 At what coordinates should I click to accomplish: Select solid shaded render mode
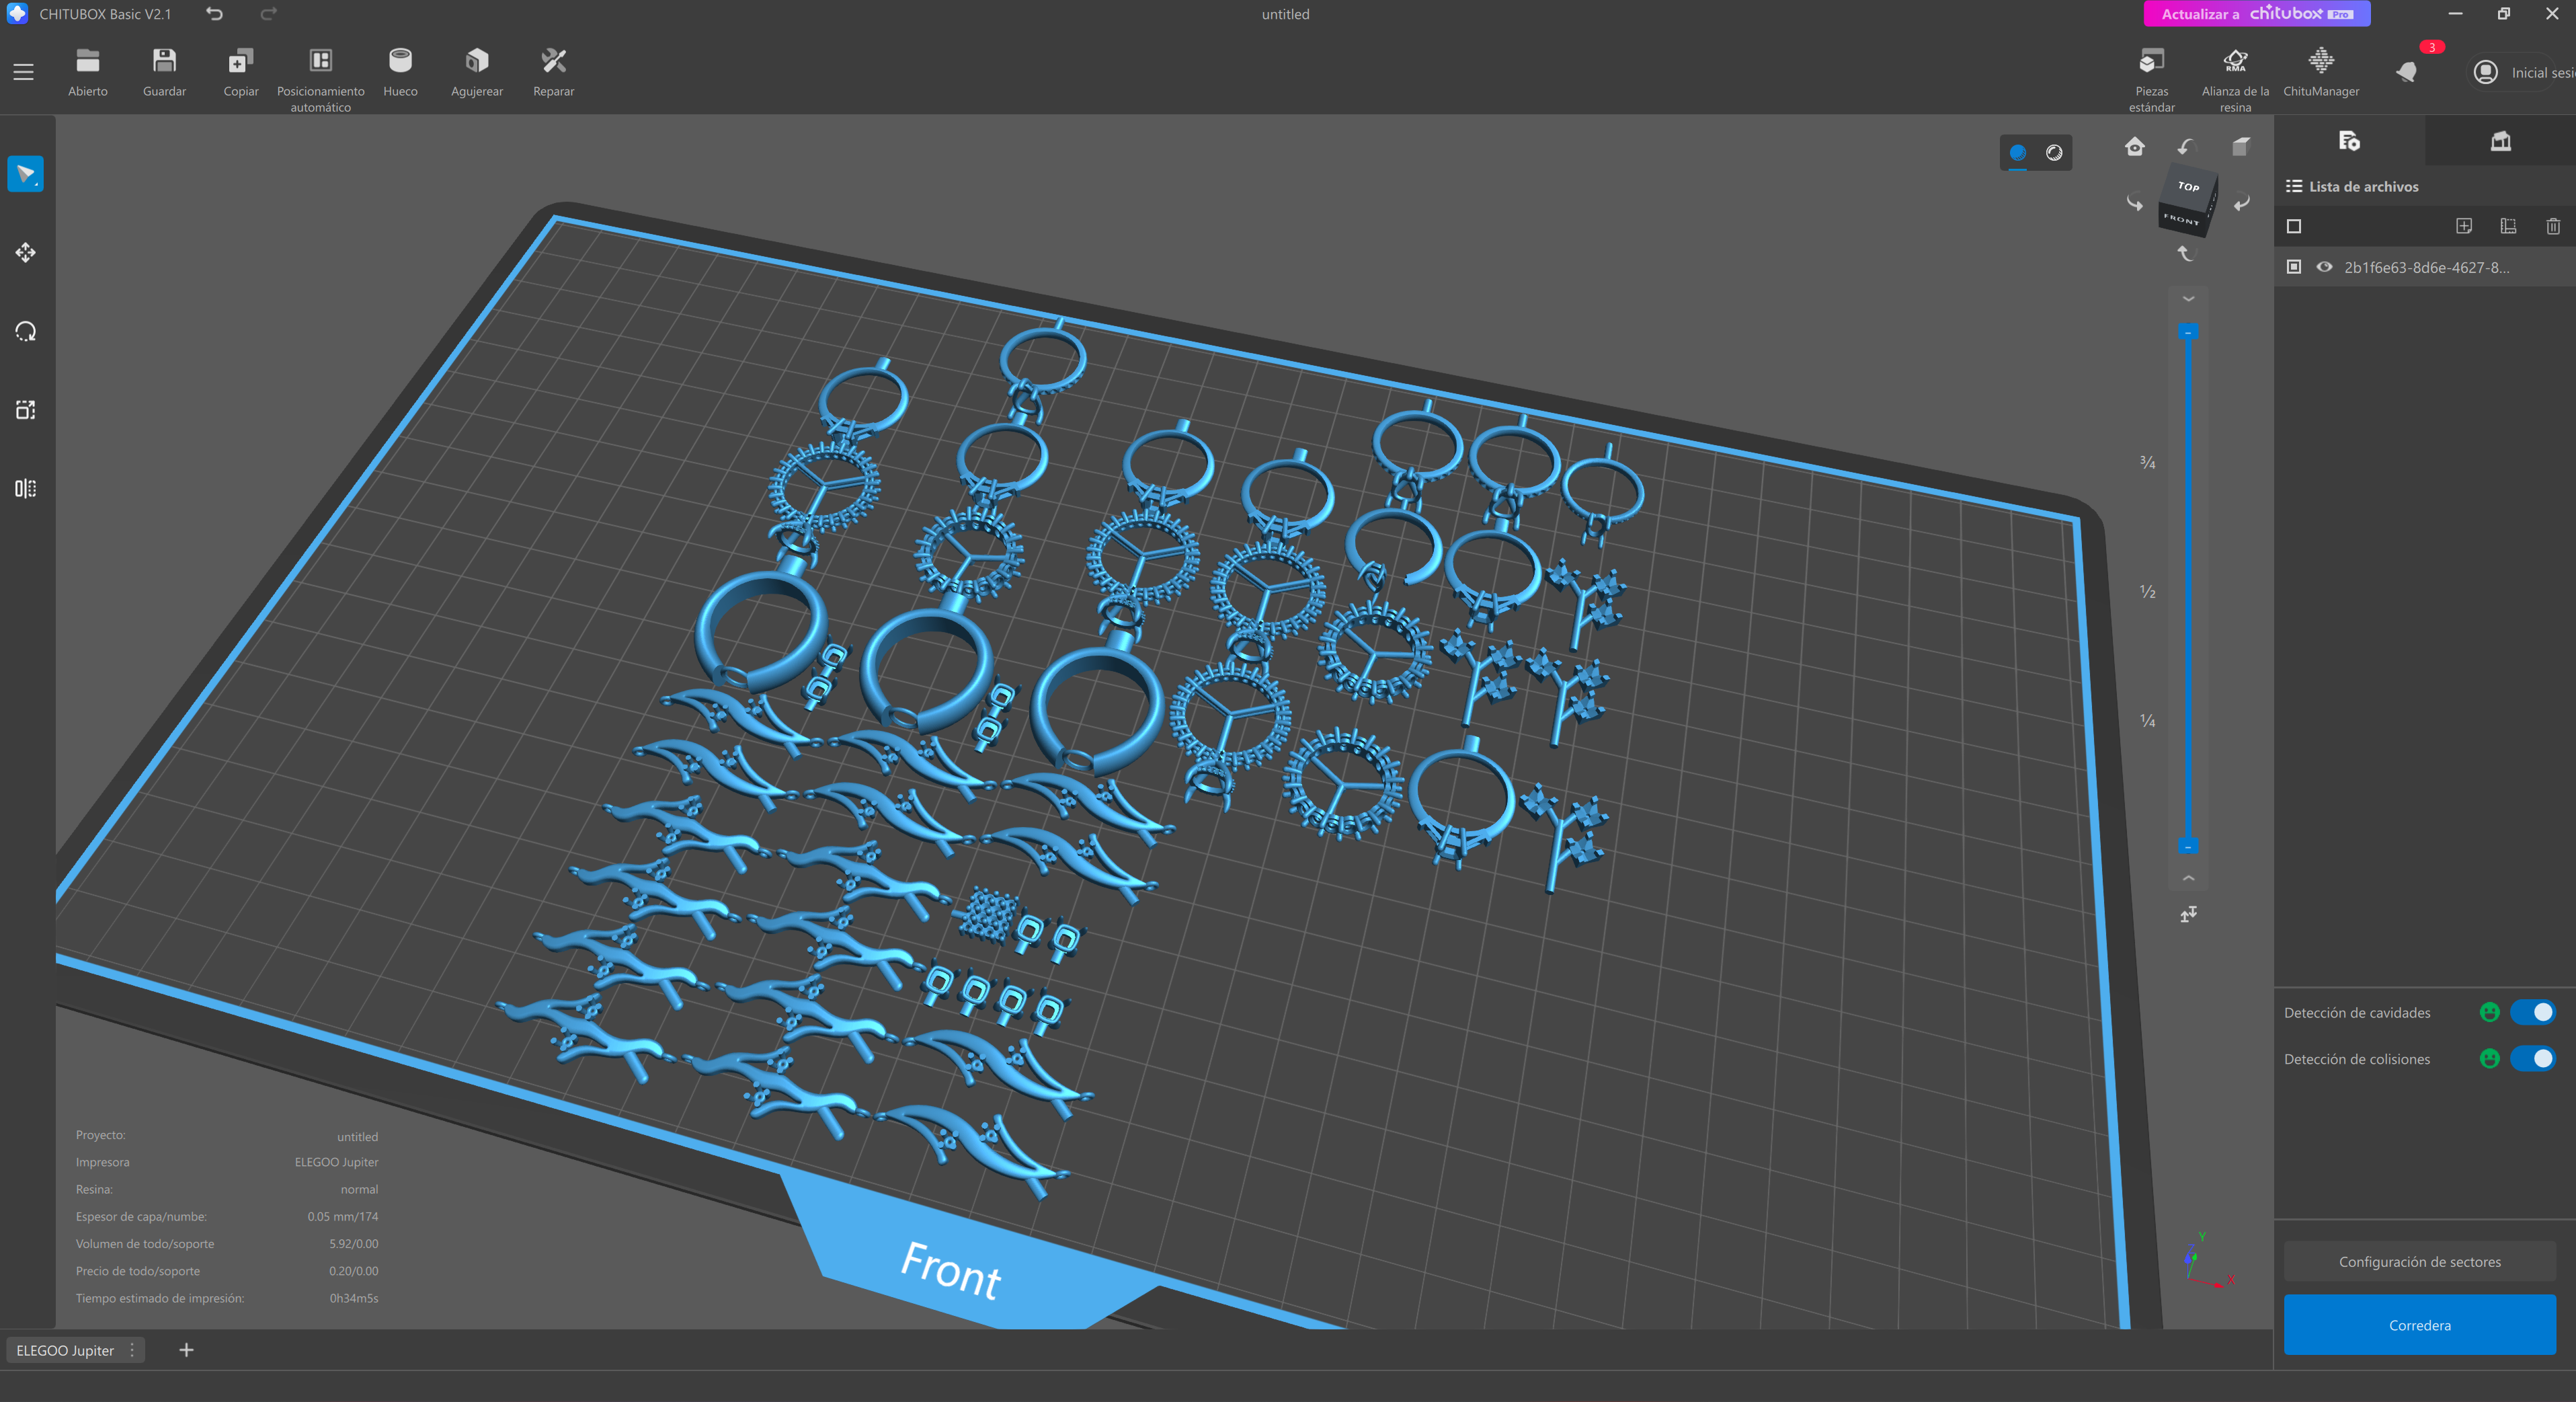click(x=2017, y=153)
